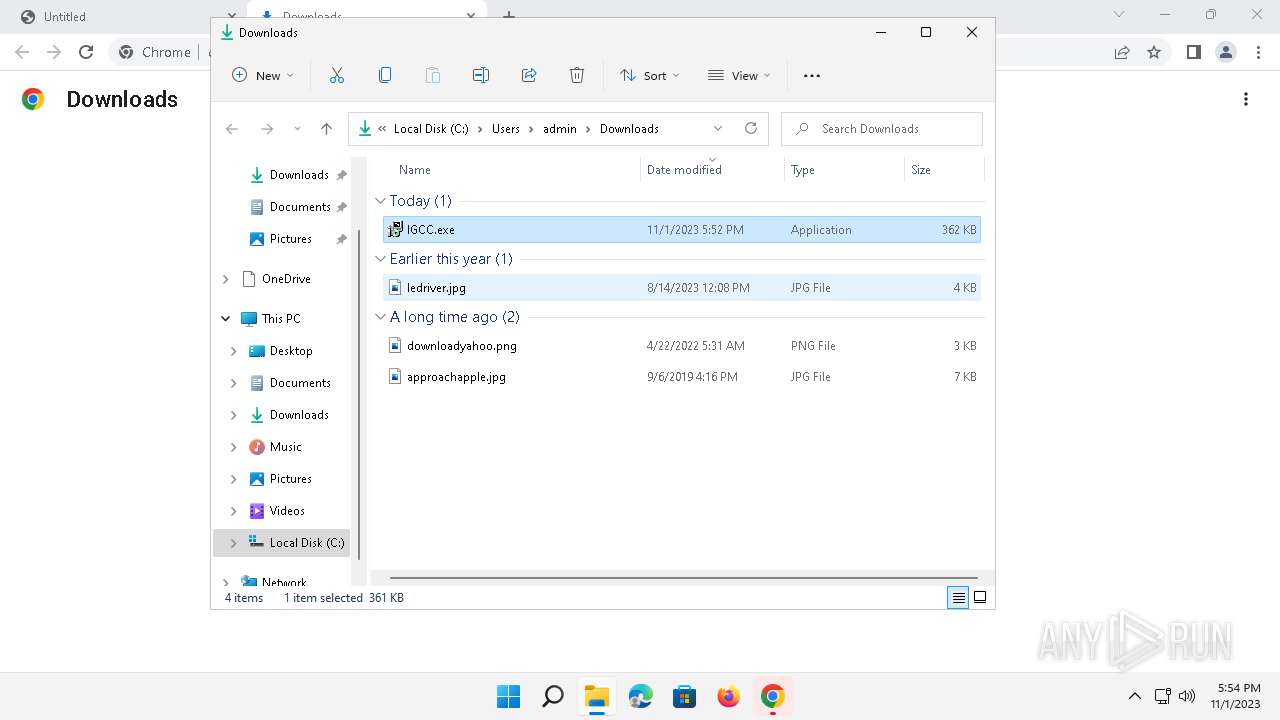Screen dimensions: 1280x720
Task: Expand Desktop node under This PC
Action: click(x=234, y=351)
